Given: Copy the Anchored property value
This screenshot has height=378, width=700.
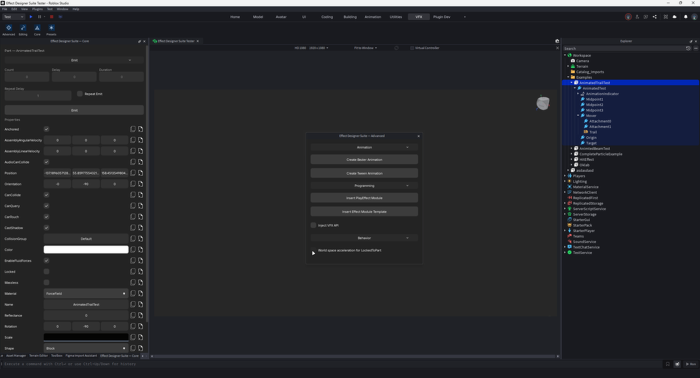Looking at the screenshot, I should pos(133,129).
